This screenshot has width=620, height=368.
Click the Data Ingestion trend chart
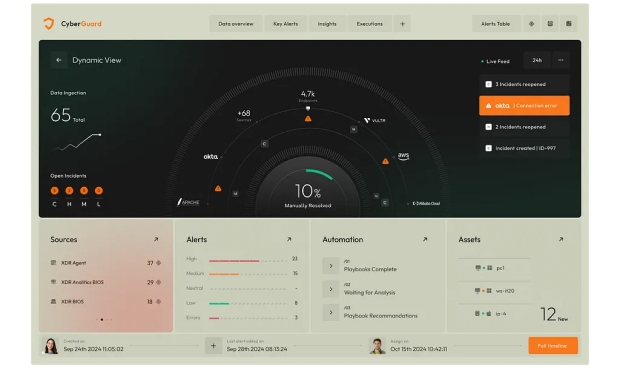click(76, 142)
